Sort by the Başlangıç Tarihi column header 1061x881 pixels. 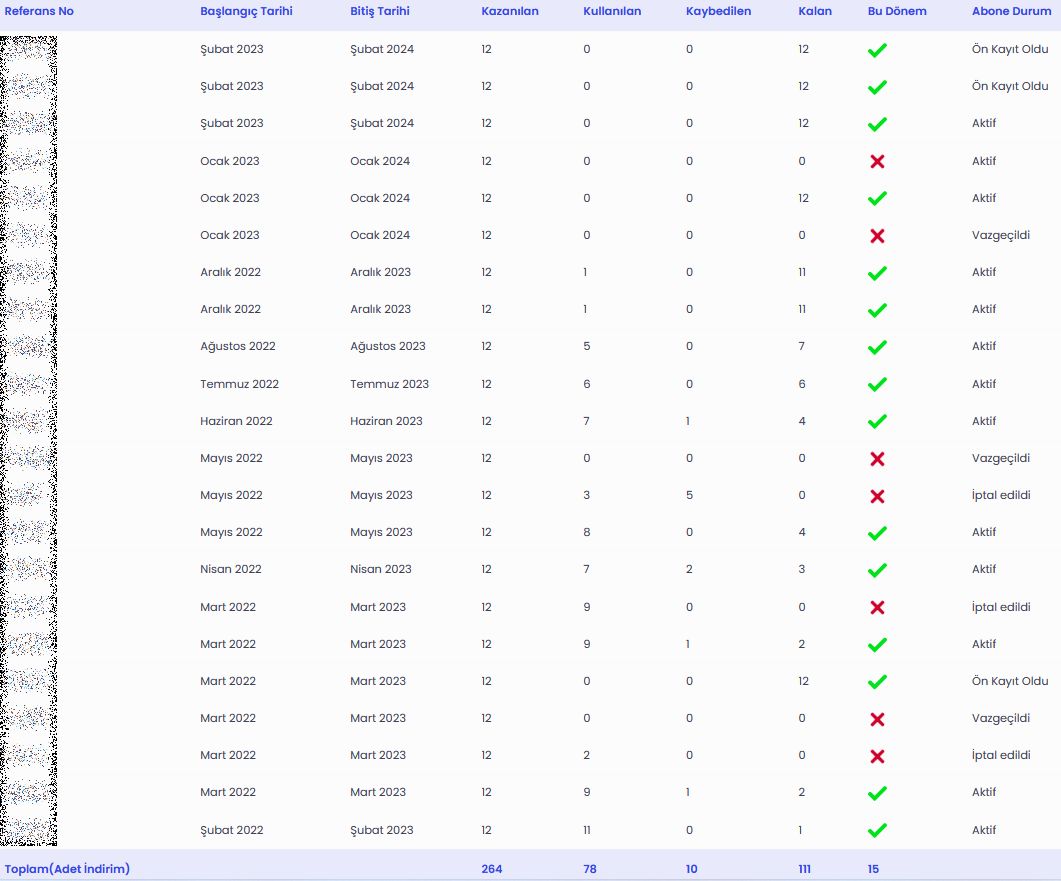(246, 12)
